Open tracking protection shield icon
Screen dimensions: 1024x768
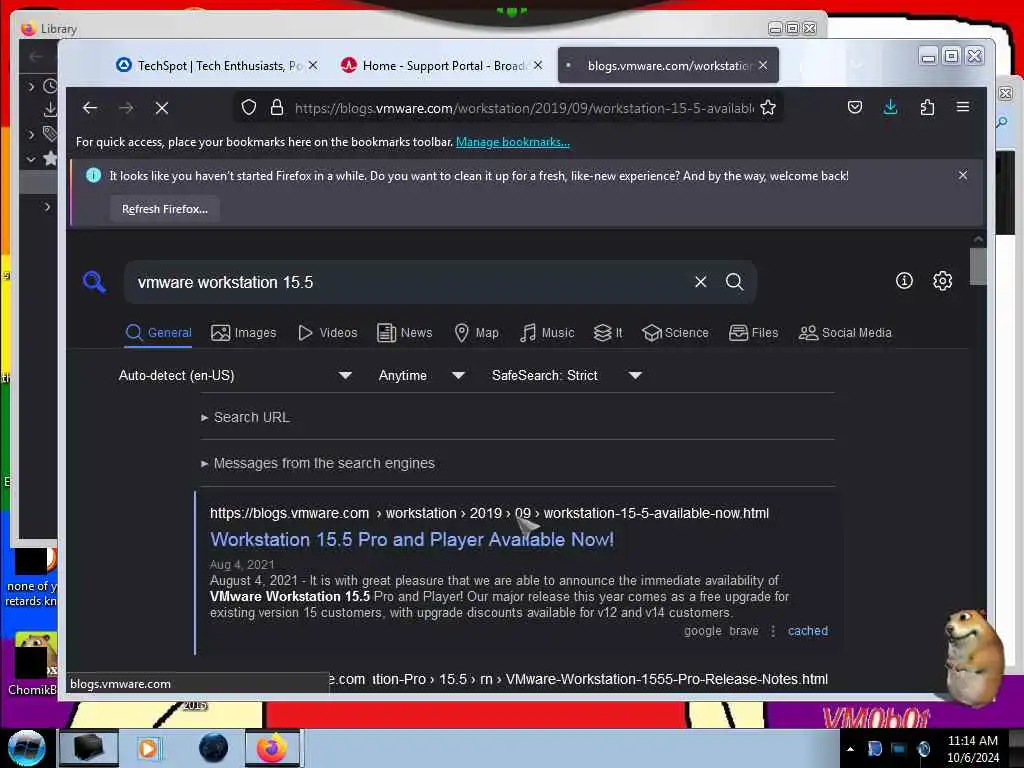248,108
